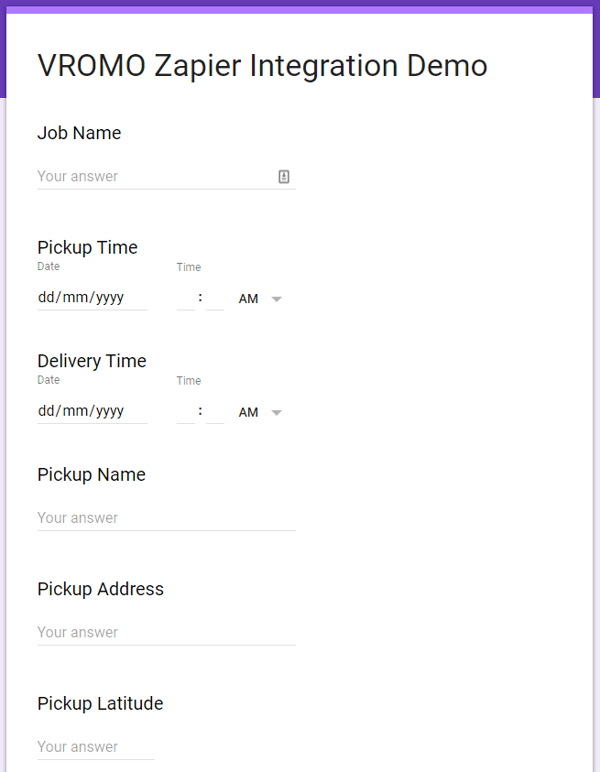
Task: Click the Pickup Time date field
Action: click(91, 298)
